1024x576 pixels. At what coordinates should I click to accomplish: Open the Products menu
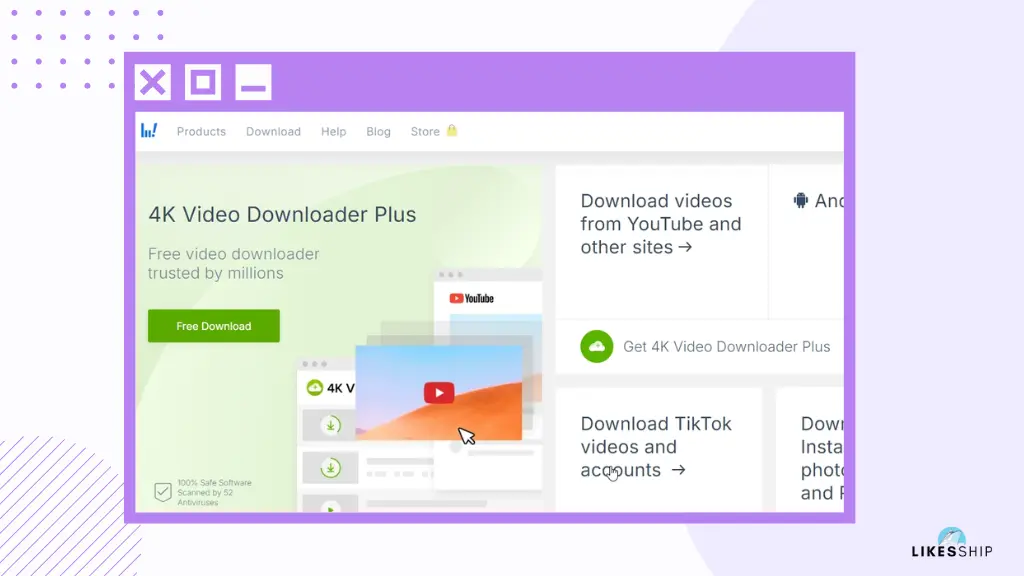pos(201,131)
